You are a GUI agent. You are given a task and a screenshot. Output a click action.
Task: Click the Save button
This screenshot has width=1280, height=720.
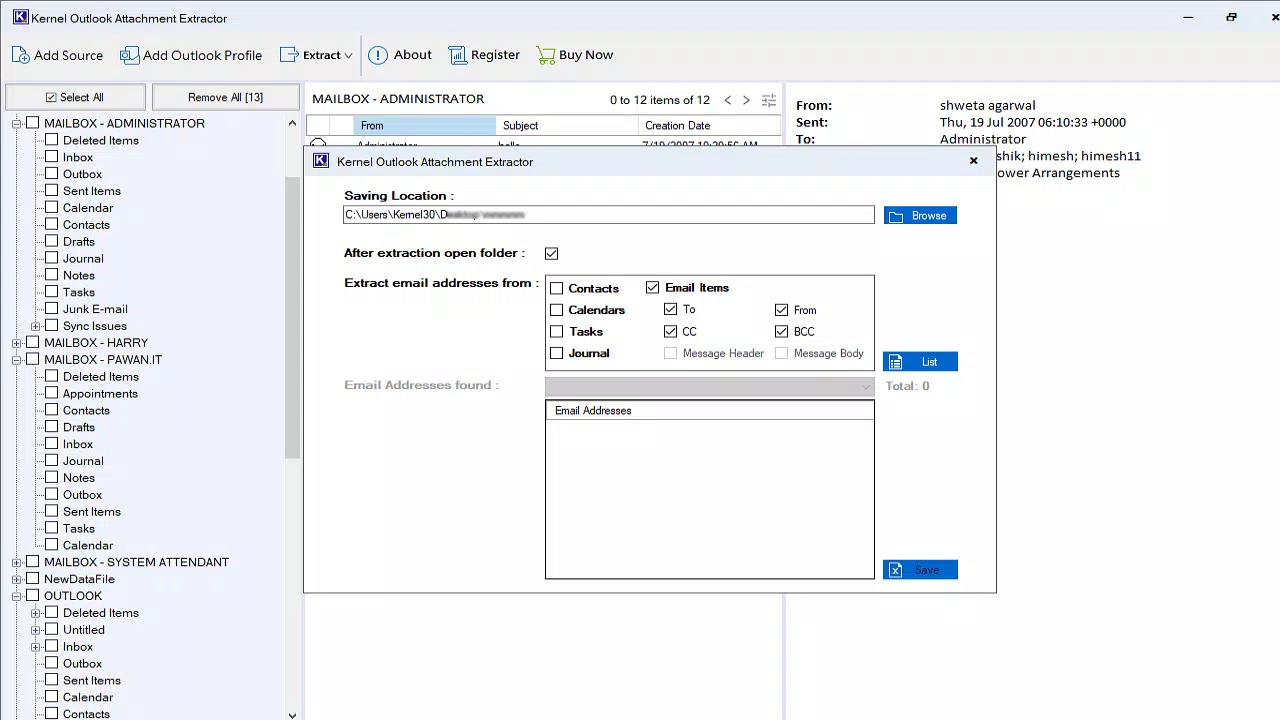(920, 570)
